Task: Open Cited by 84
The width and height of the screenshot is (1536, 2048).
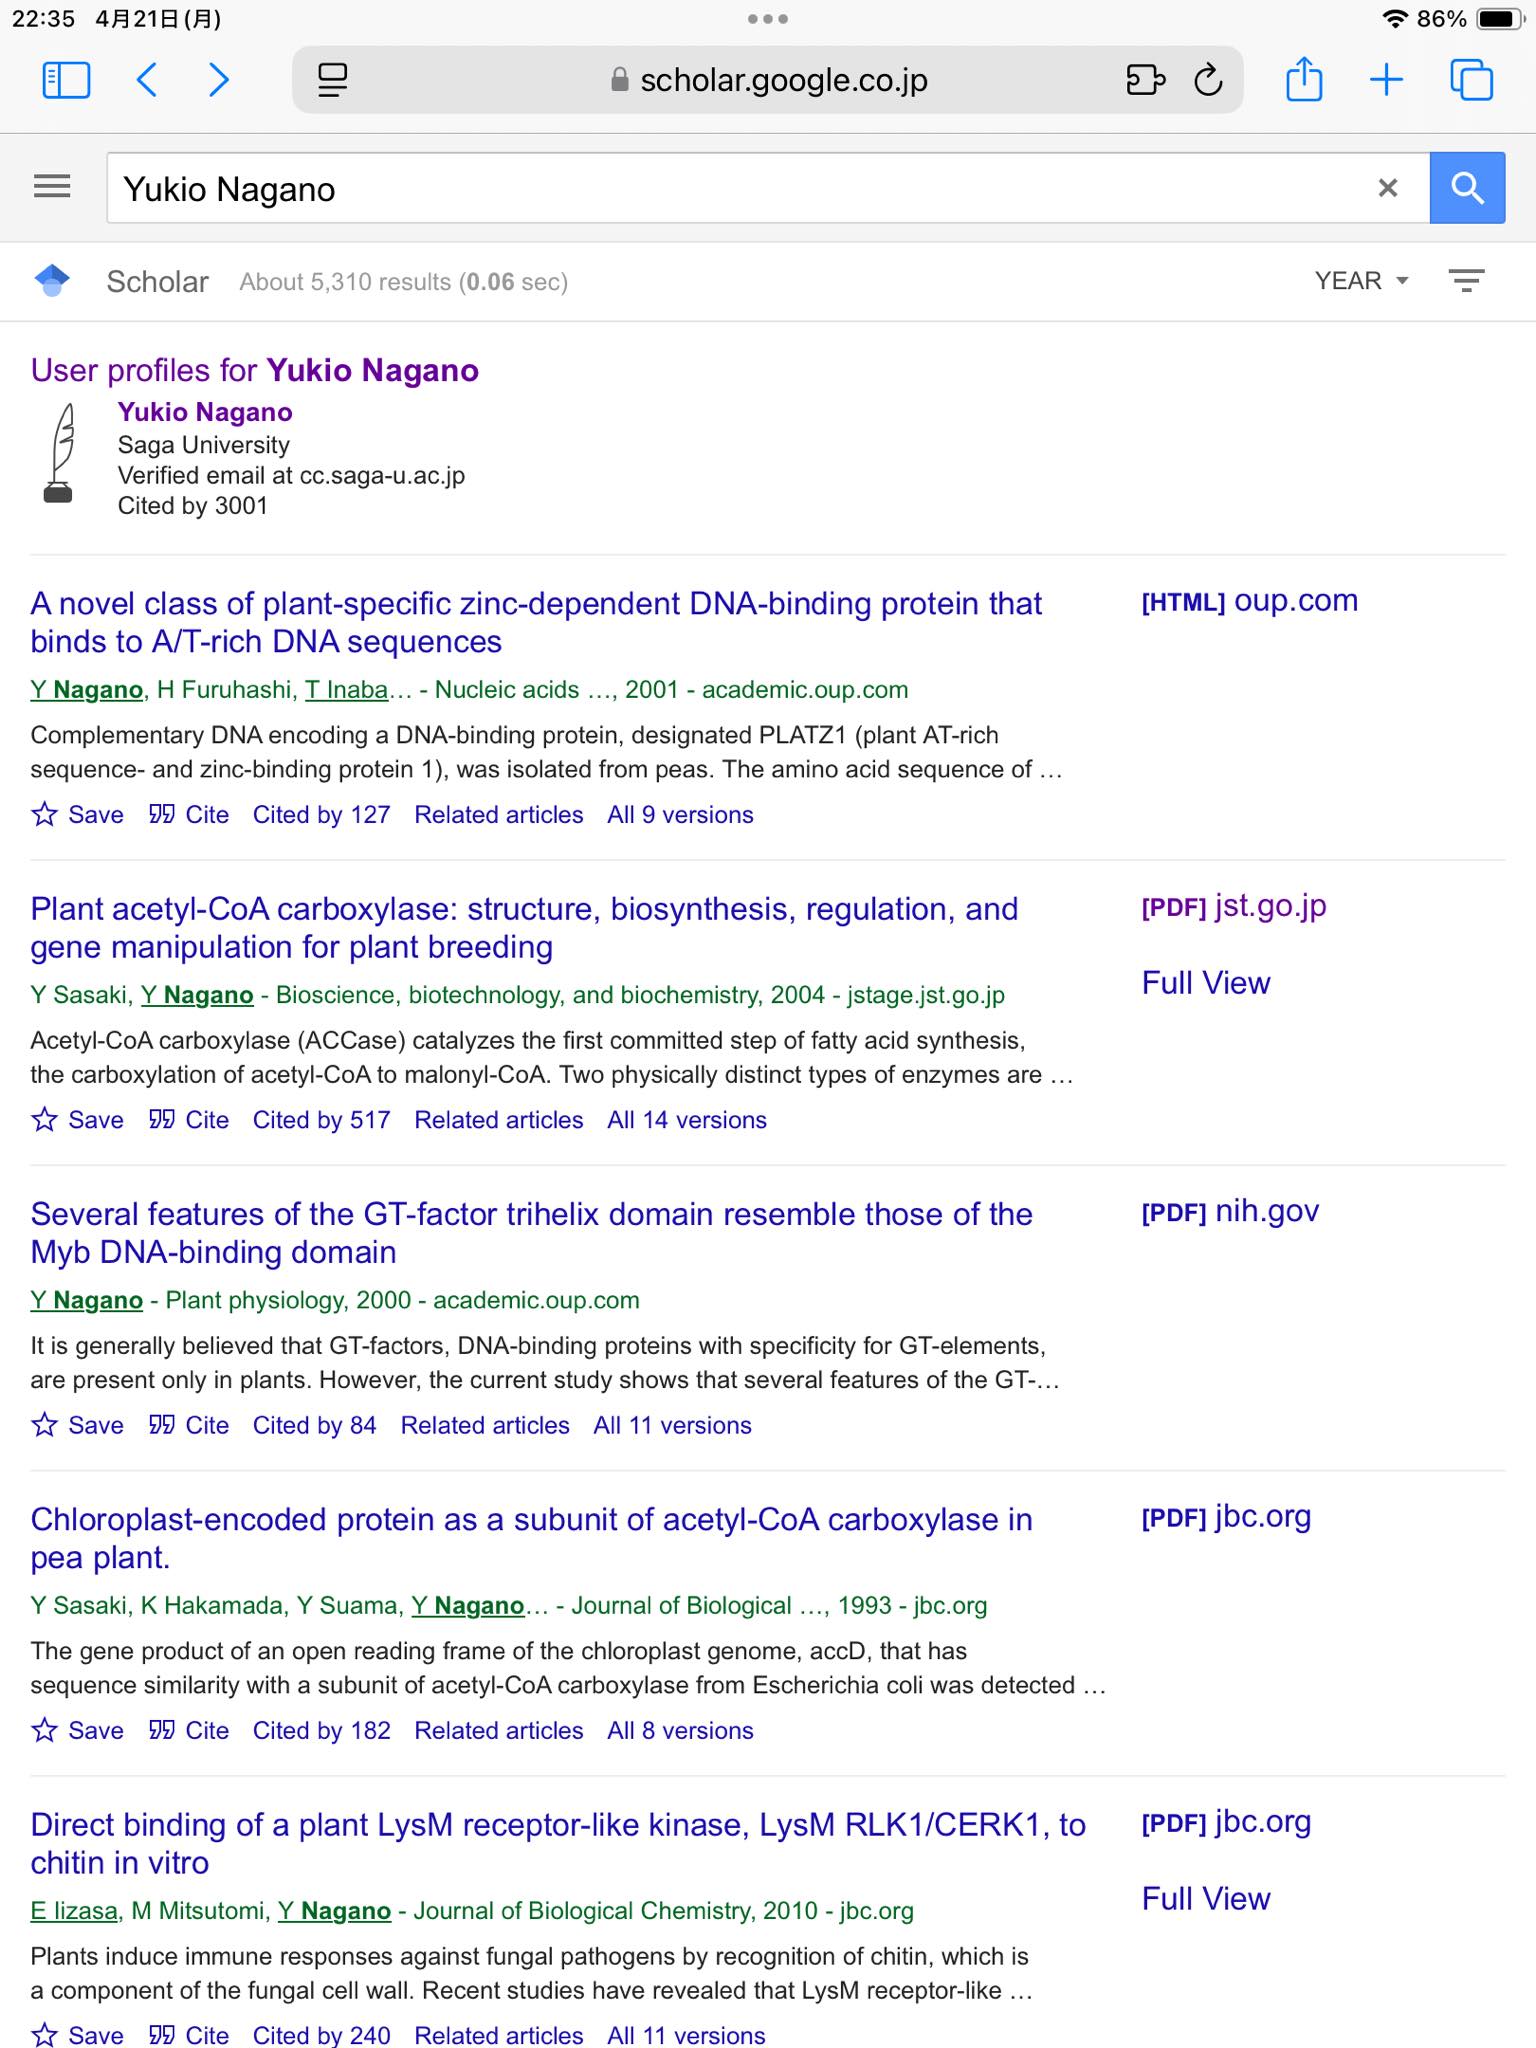Action: 314,1425
